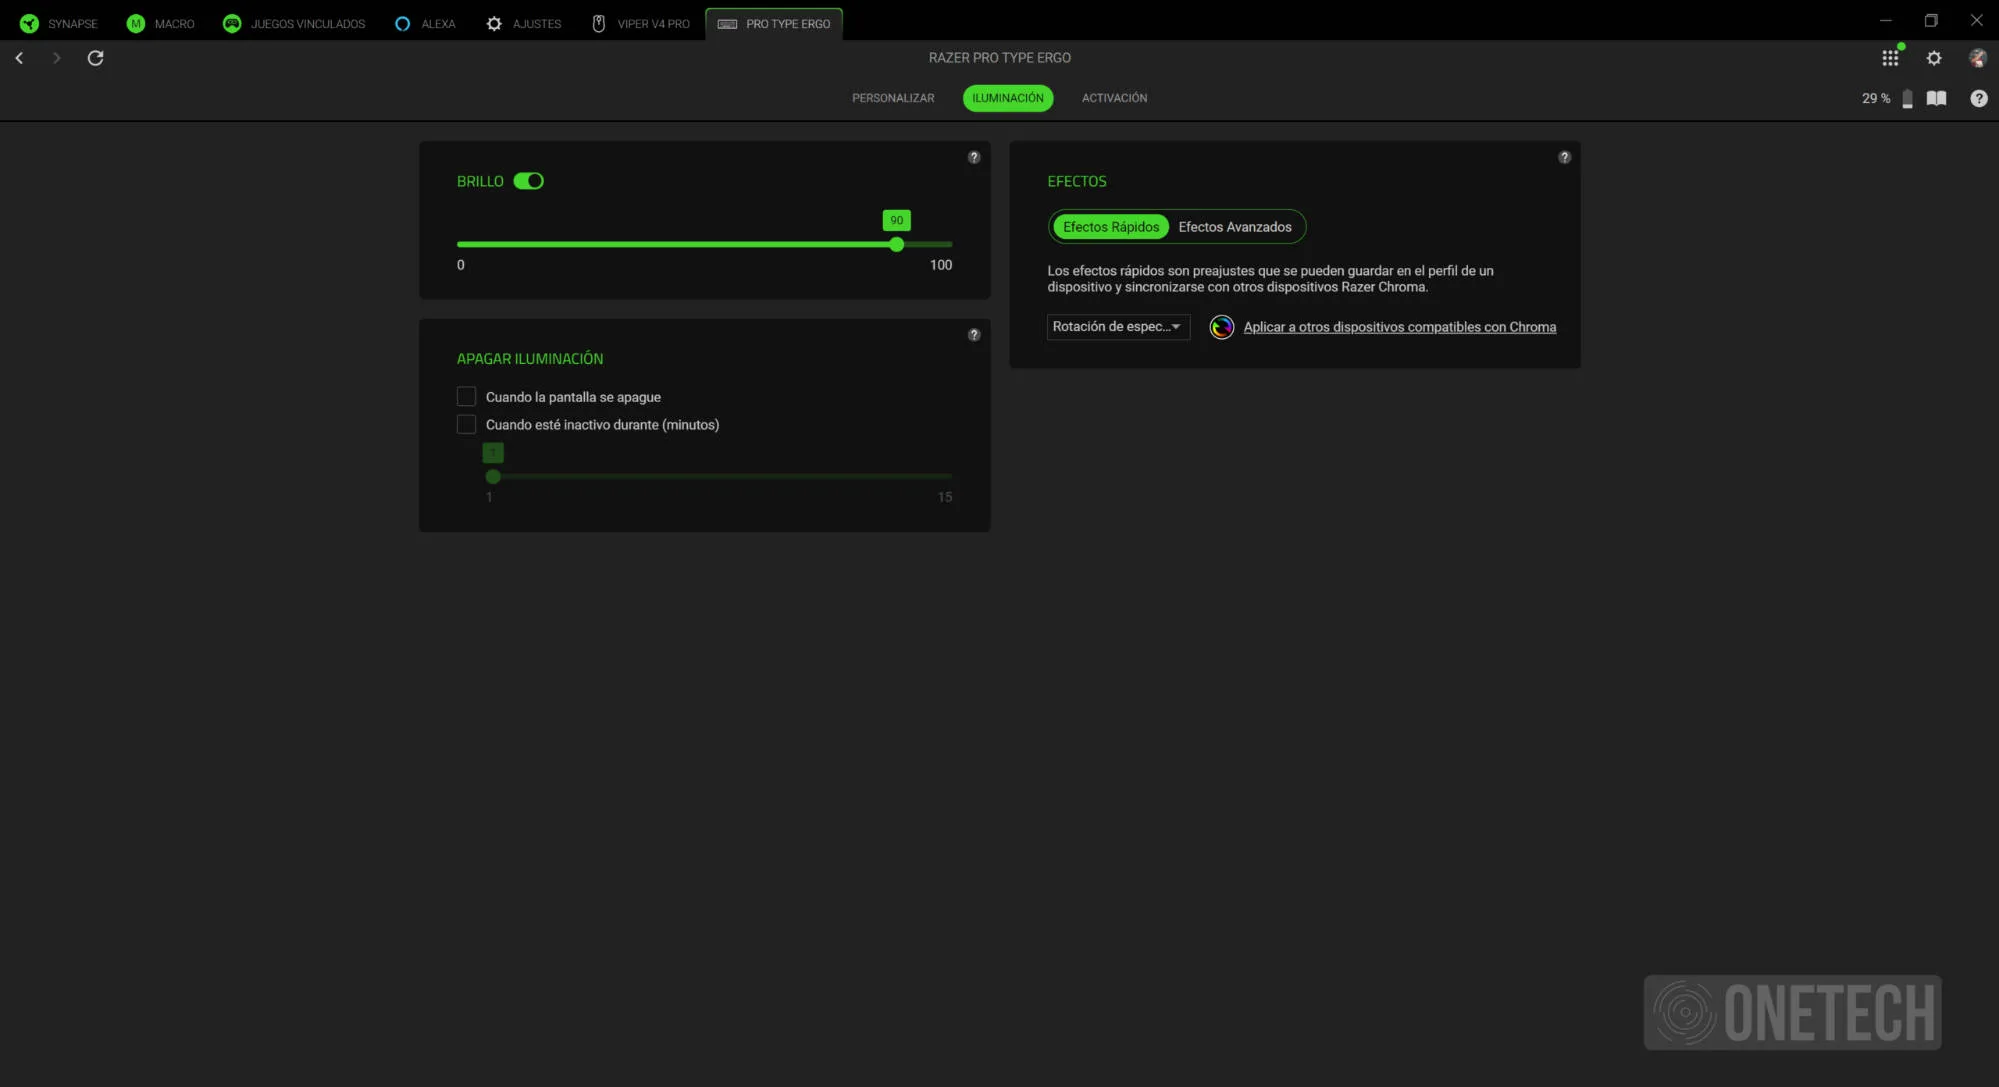Switch to the Macro tab
Viewport: 1999px width, 1087px height.
(x=161, y=23)
